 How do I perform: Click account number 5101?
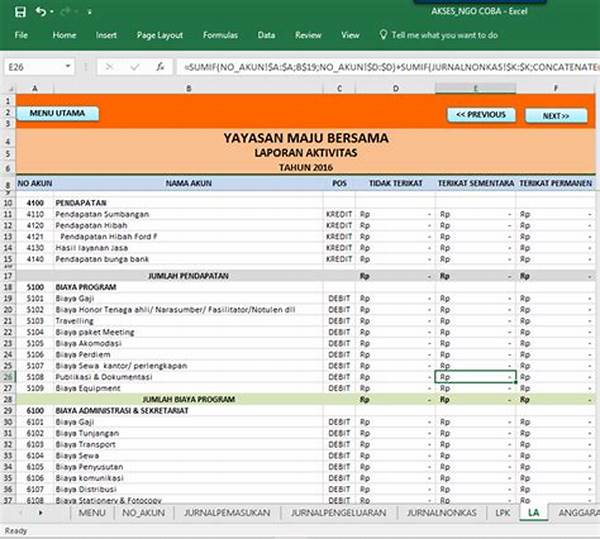35,298
